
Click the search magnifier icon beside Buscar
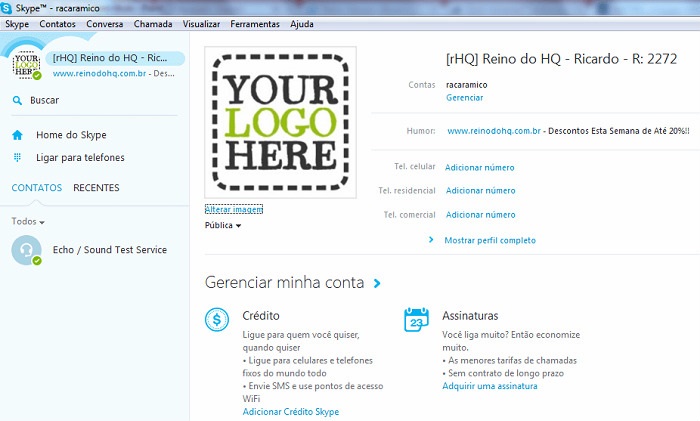(17, 100)
